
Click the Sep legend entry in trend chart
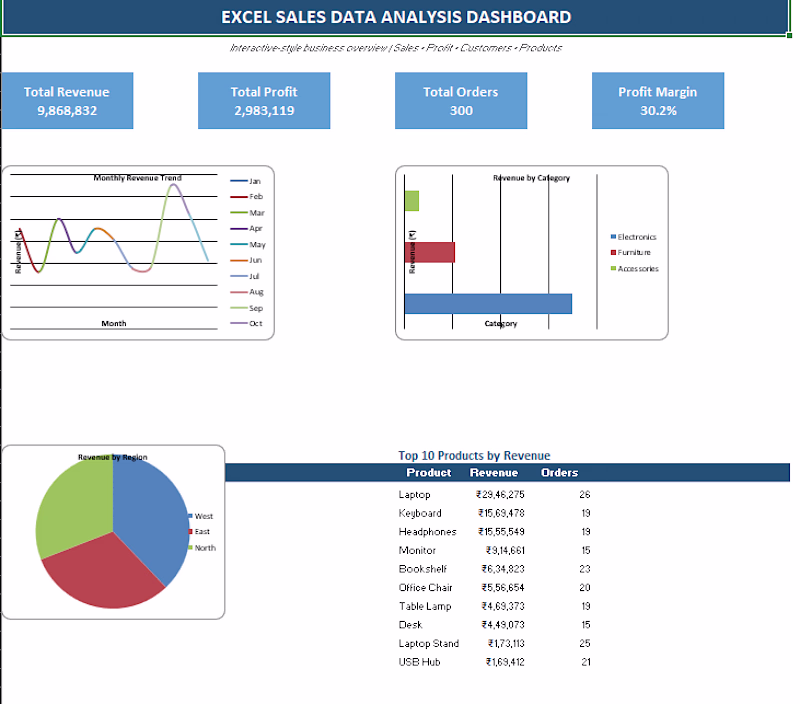pyautogui.click(x=247, y=308)
